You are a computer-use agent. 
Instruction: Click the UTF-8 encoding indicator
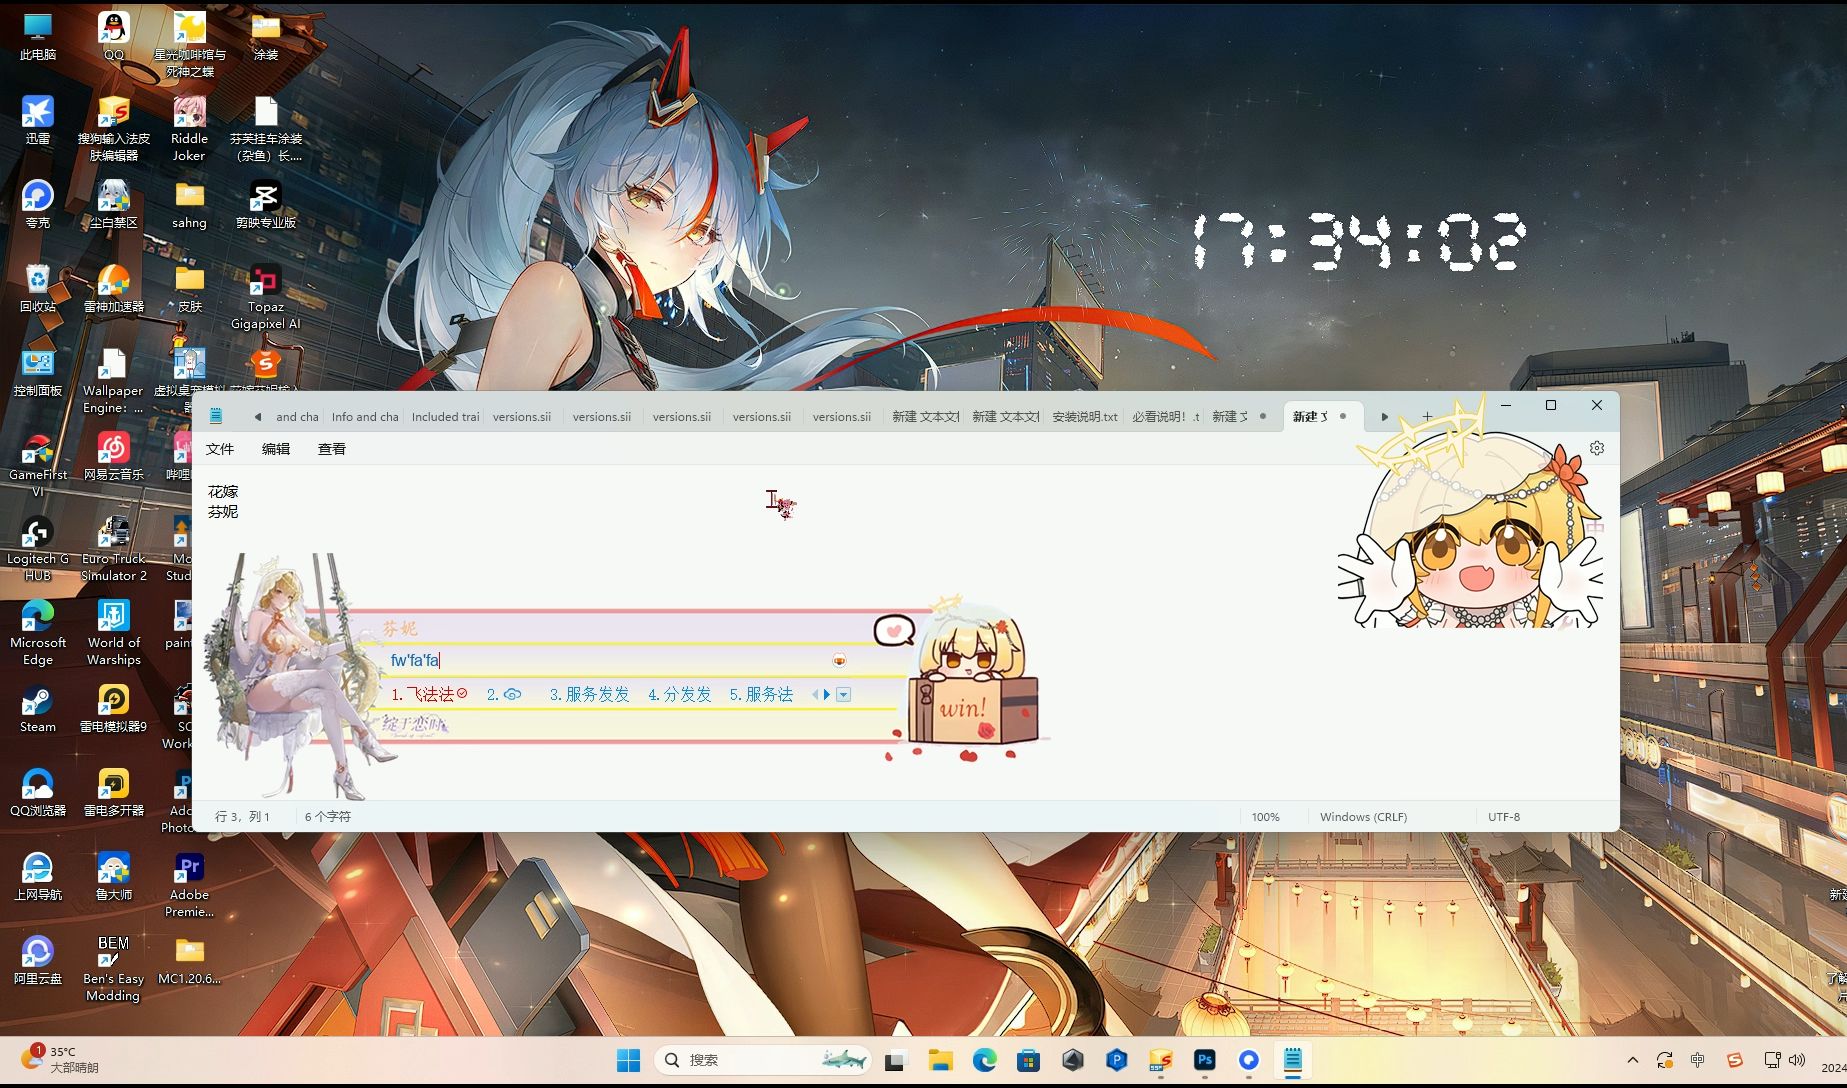[x=1503, y=817]
